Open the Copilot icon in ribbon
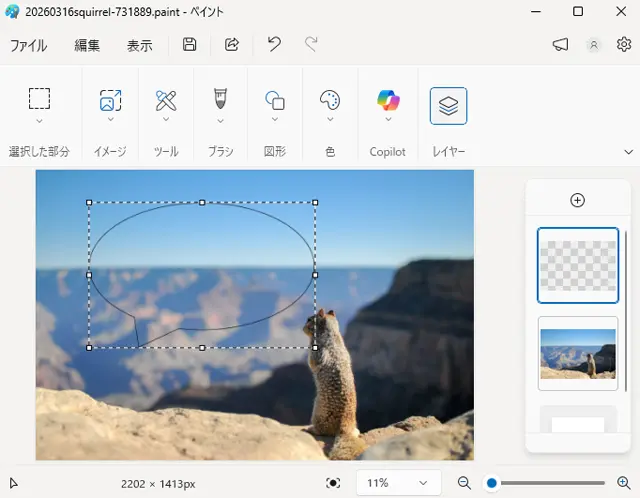The width and height of the screenshot is (640, 498). click(388, 100)
